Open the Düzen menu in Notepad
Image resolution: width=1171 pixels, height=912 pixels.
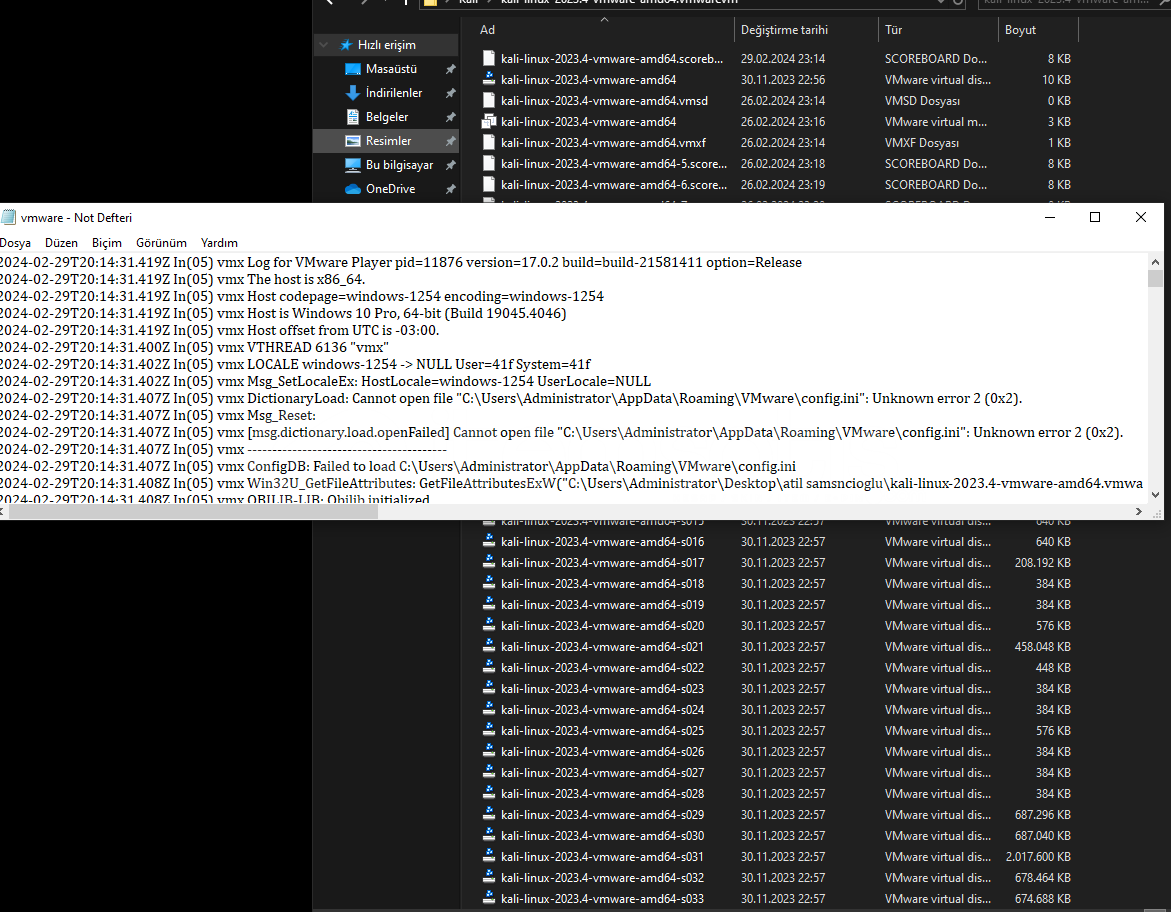point(61,243)
